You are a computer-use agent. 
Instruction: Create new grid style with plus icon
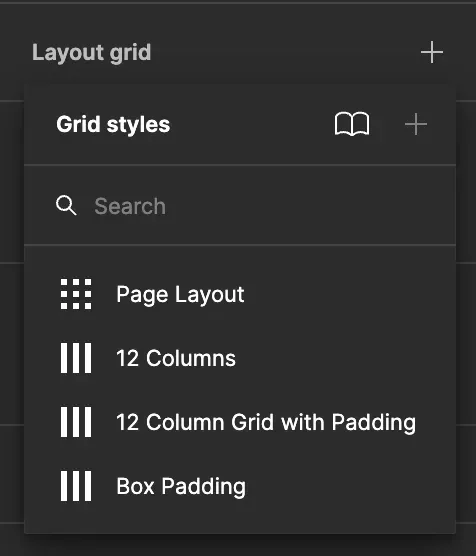click(x=416, y=124)
